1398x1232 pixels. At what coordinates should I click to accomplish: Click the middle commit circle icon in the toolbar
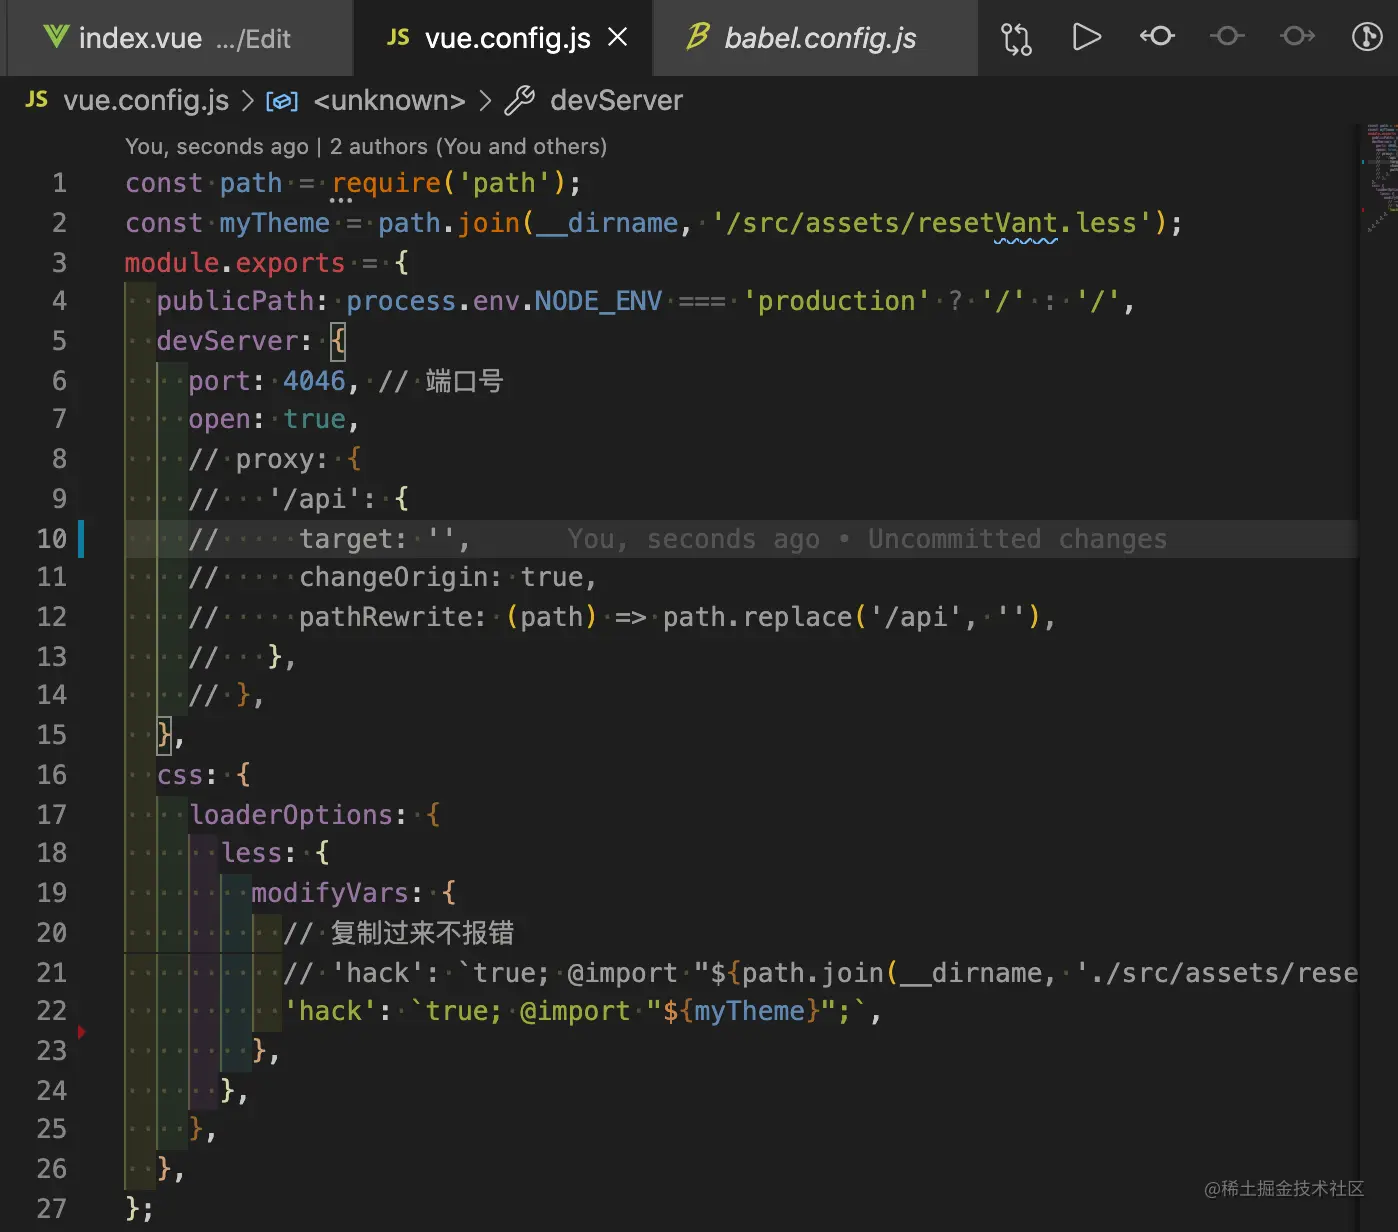pos(1227,36)
